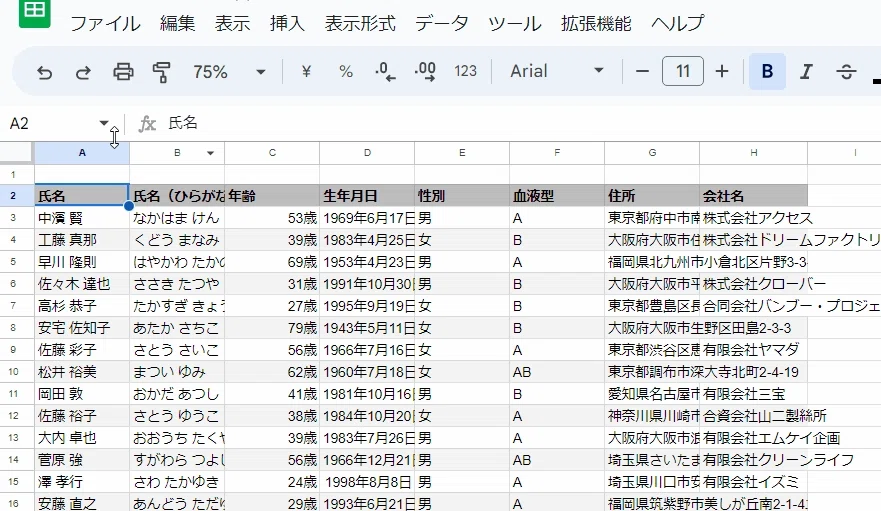Screen dimensions: 881x511
Task: Toggle italic formatting
Action: tap(806, 71)
